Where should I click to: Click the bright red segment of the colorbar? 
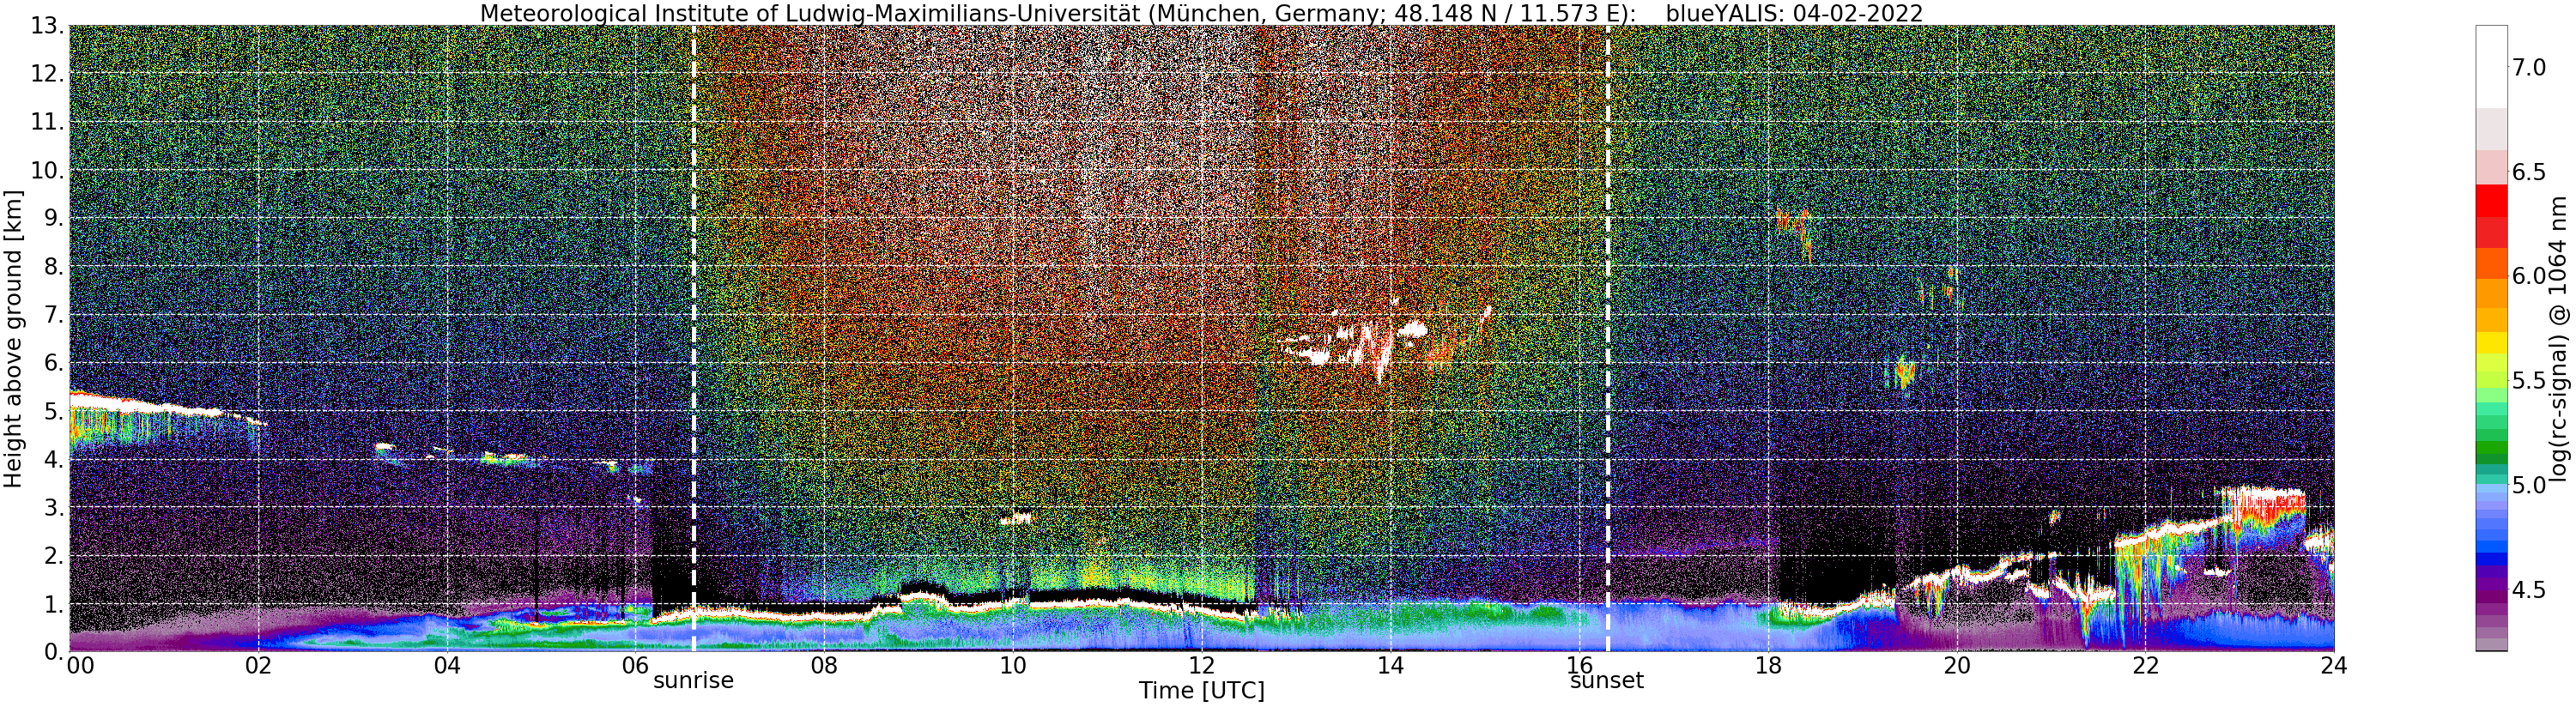[2491, 200]
